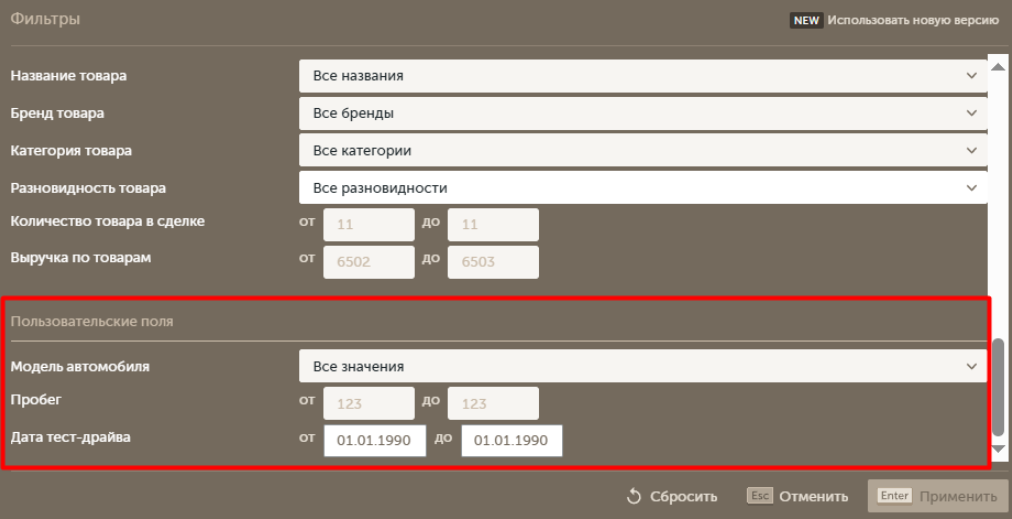Viewport: 1012px width, 519px height.
Task: Expand the Разновидность товара dropdown
Action: (642, 188)
